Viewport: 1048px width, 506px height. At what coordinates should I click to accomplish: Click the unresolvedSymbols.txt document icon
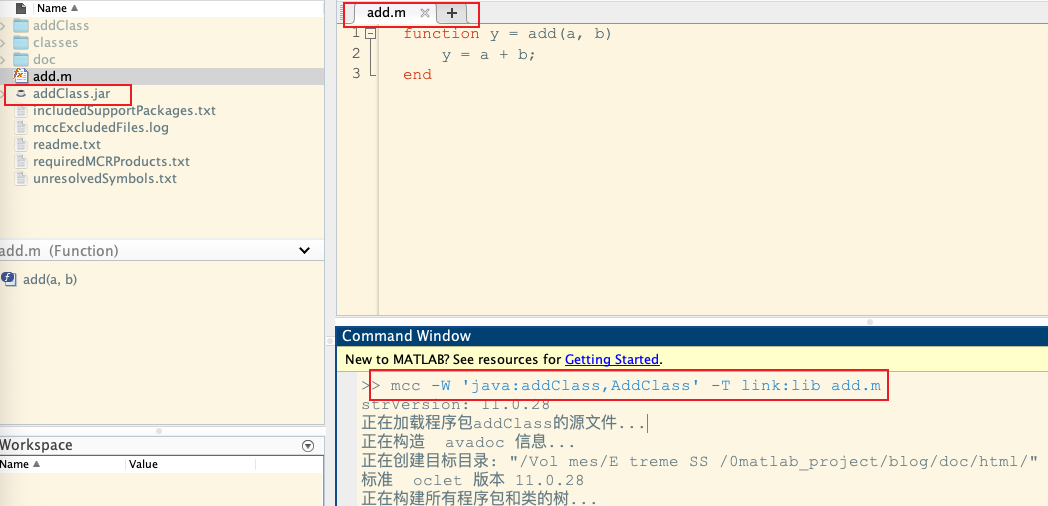[21, 178]
